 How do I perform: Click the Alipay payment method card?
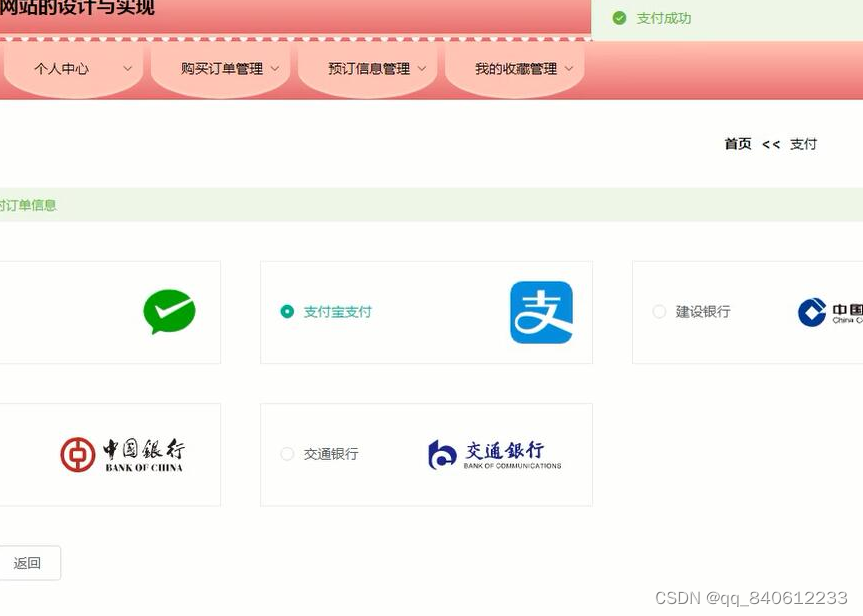427,311
